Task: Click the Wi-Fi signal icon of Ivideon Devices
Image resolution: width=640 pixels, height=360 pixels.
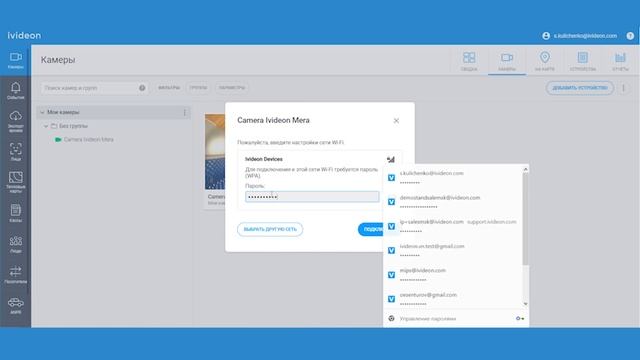Action: 391,159
